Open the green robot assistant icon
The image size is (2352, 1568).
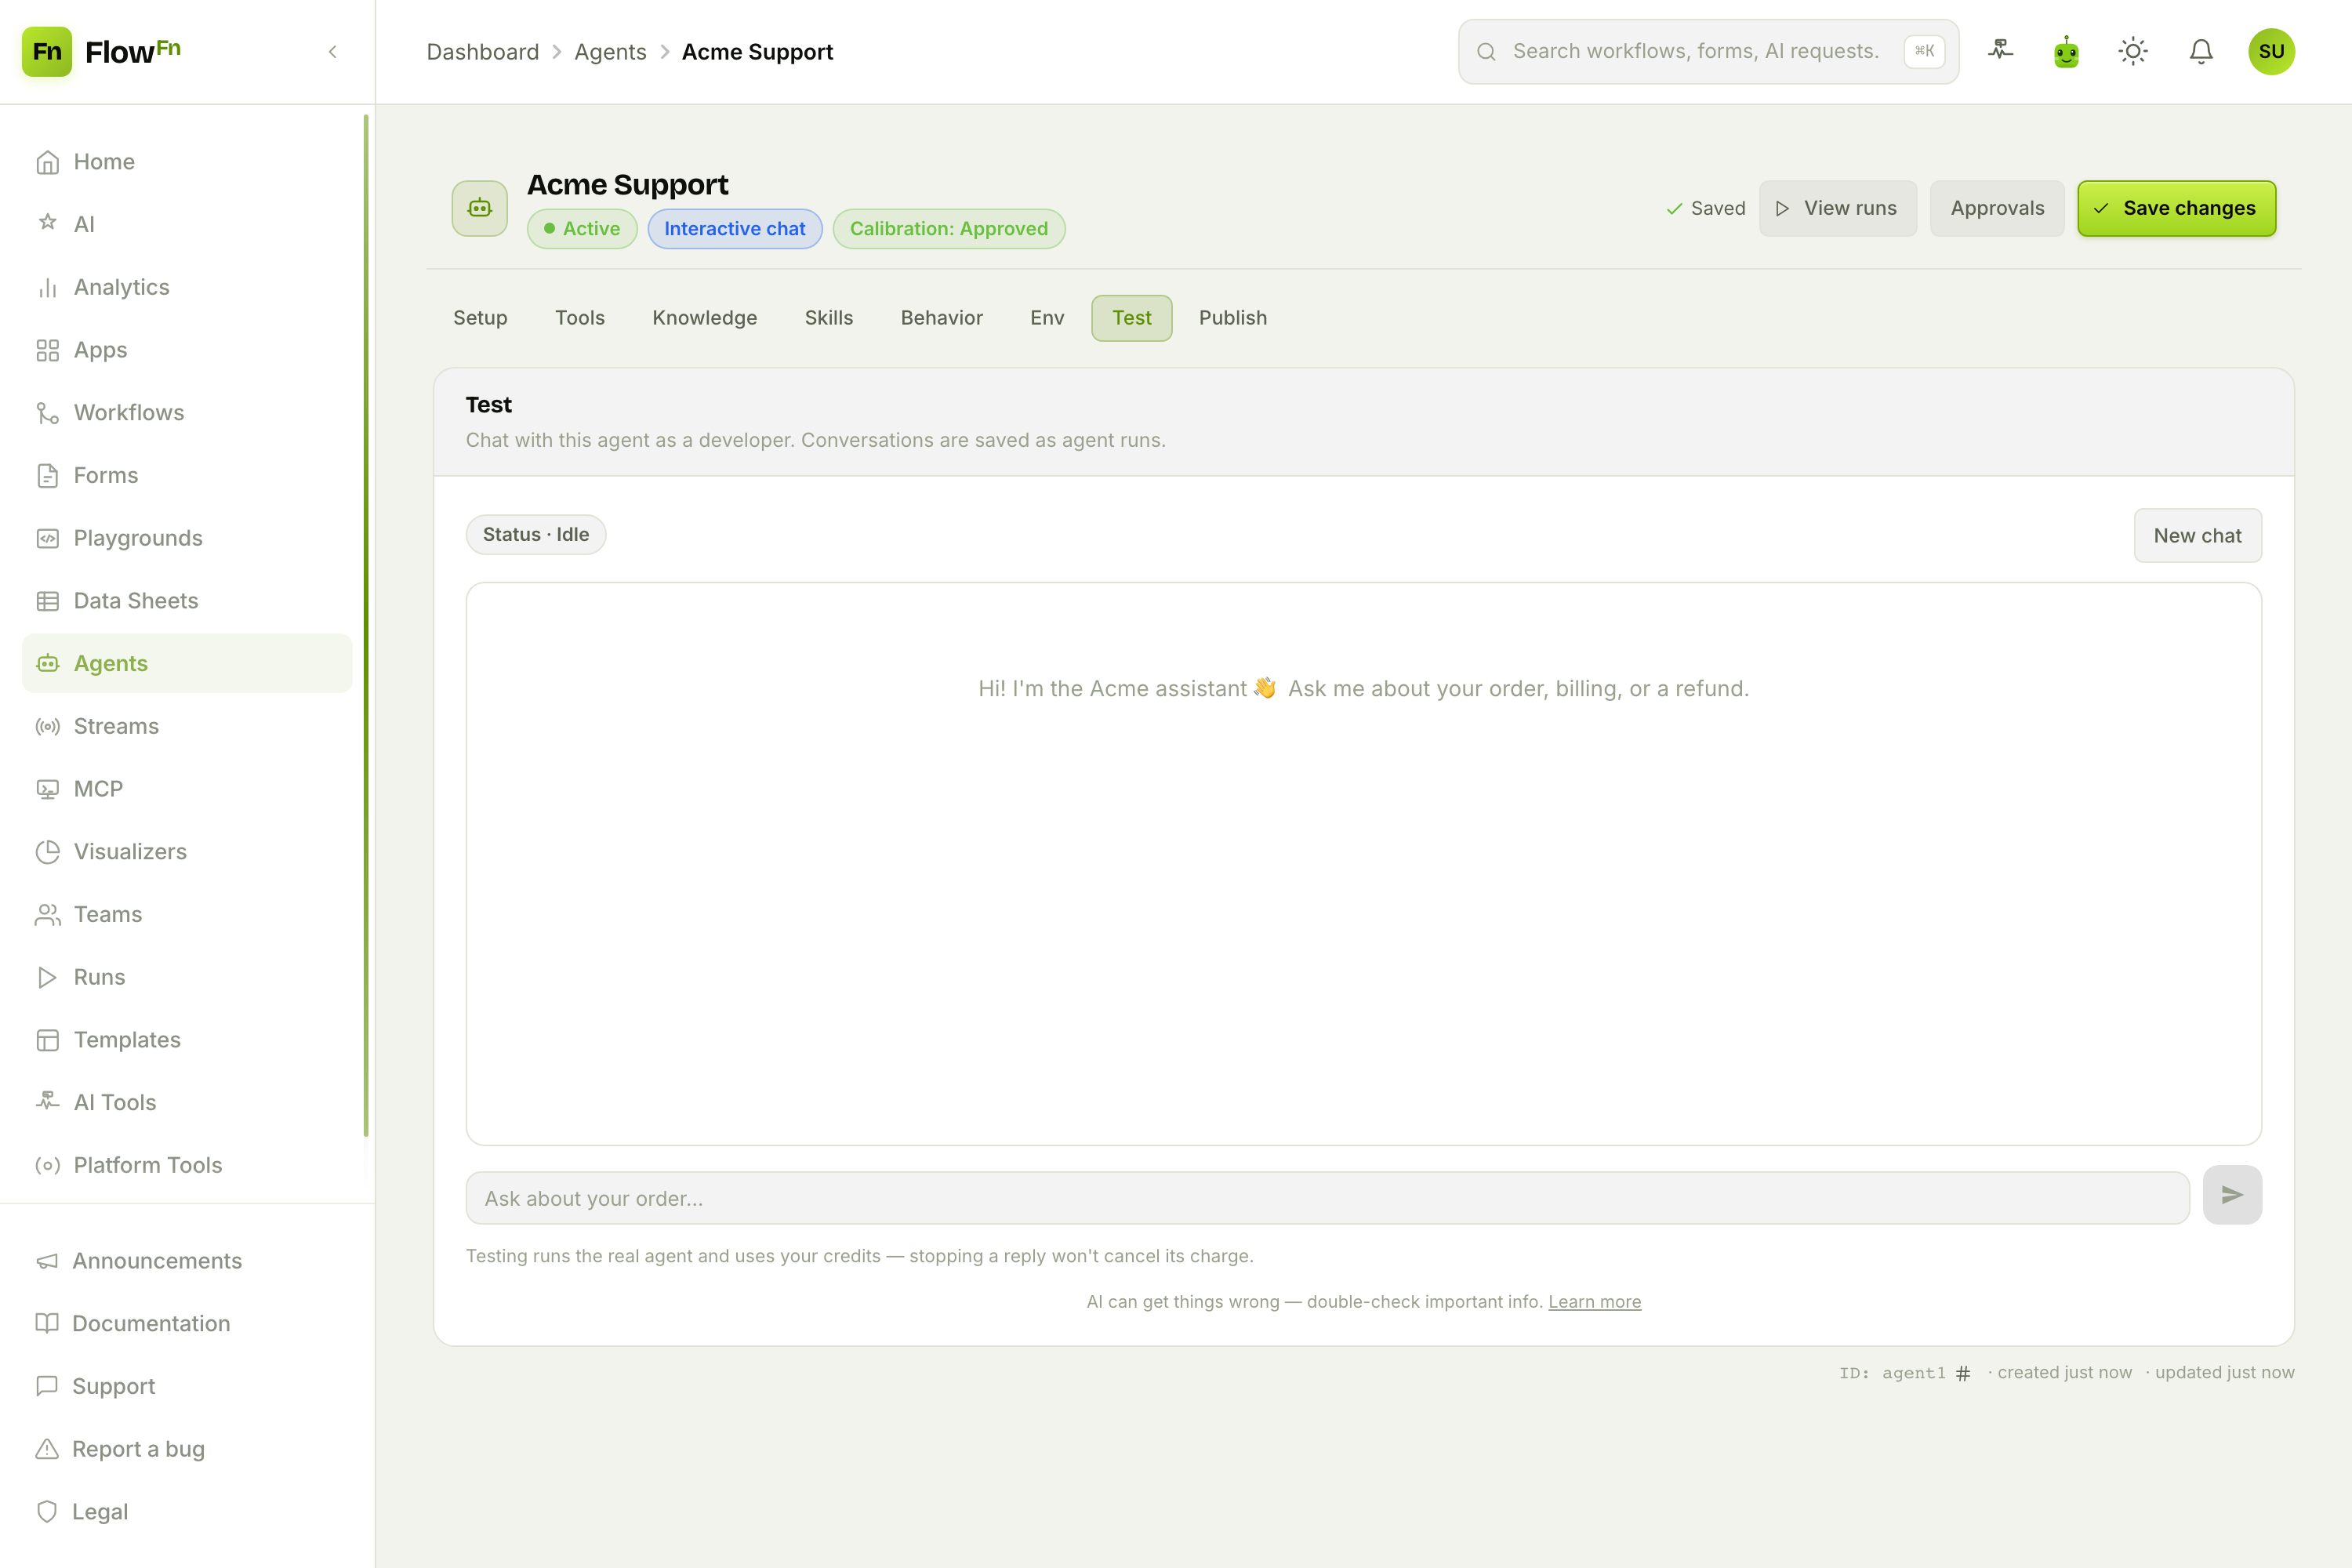[x=2066, y=51]
